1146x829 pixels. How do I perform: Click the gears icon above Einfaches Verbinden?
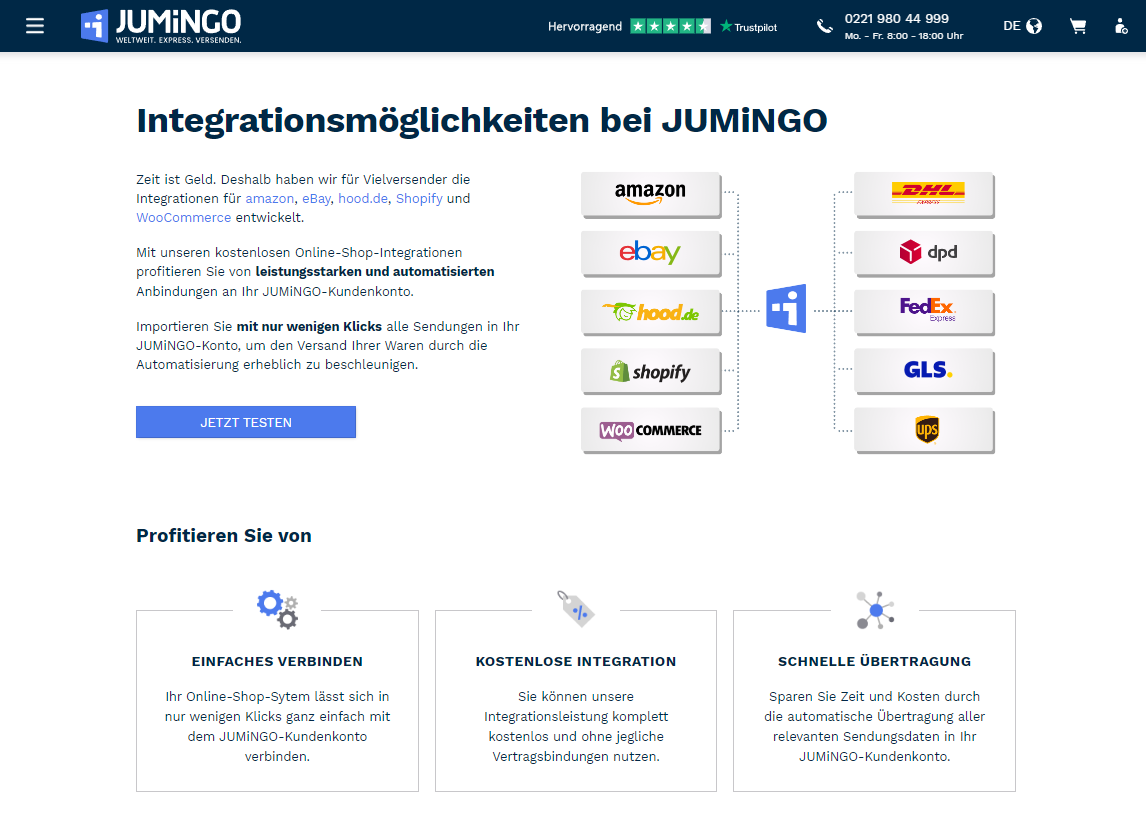tap(278, 610)
